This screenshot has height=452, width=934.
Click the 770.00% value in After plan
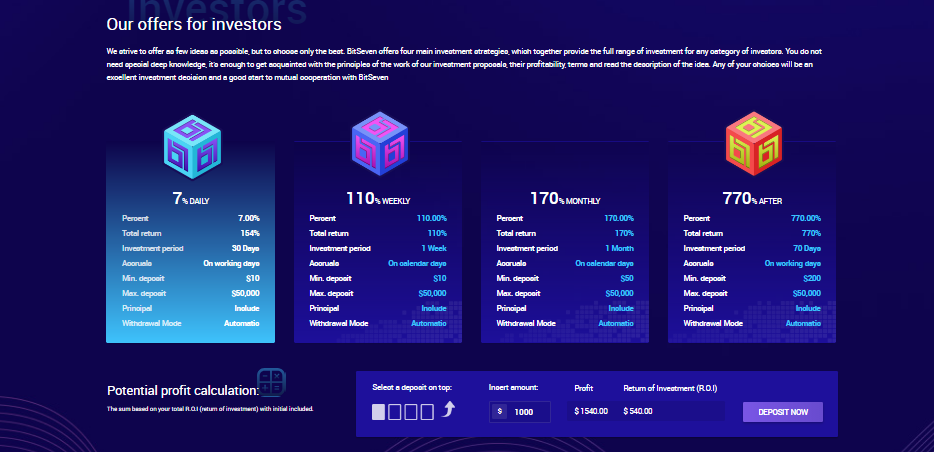[806, 219]
